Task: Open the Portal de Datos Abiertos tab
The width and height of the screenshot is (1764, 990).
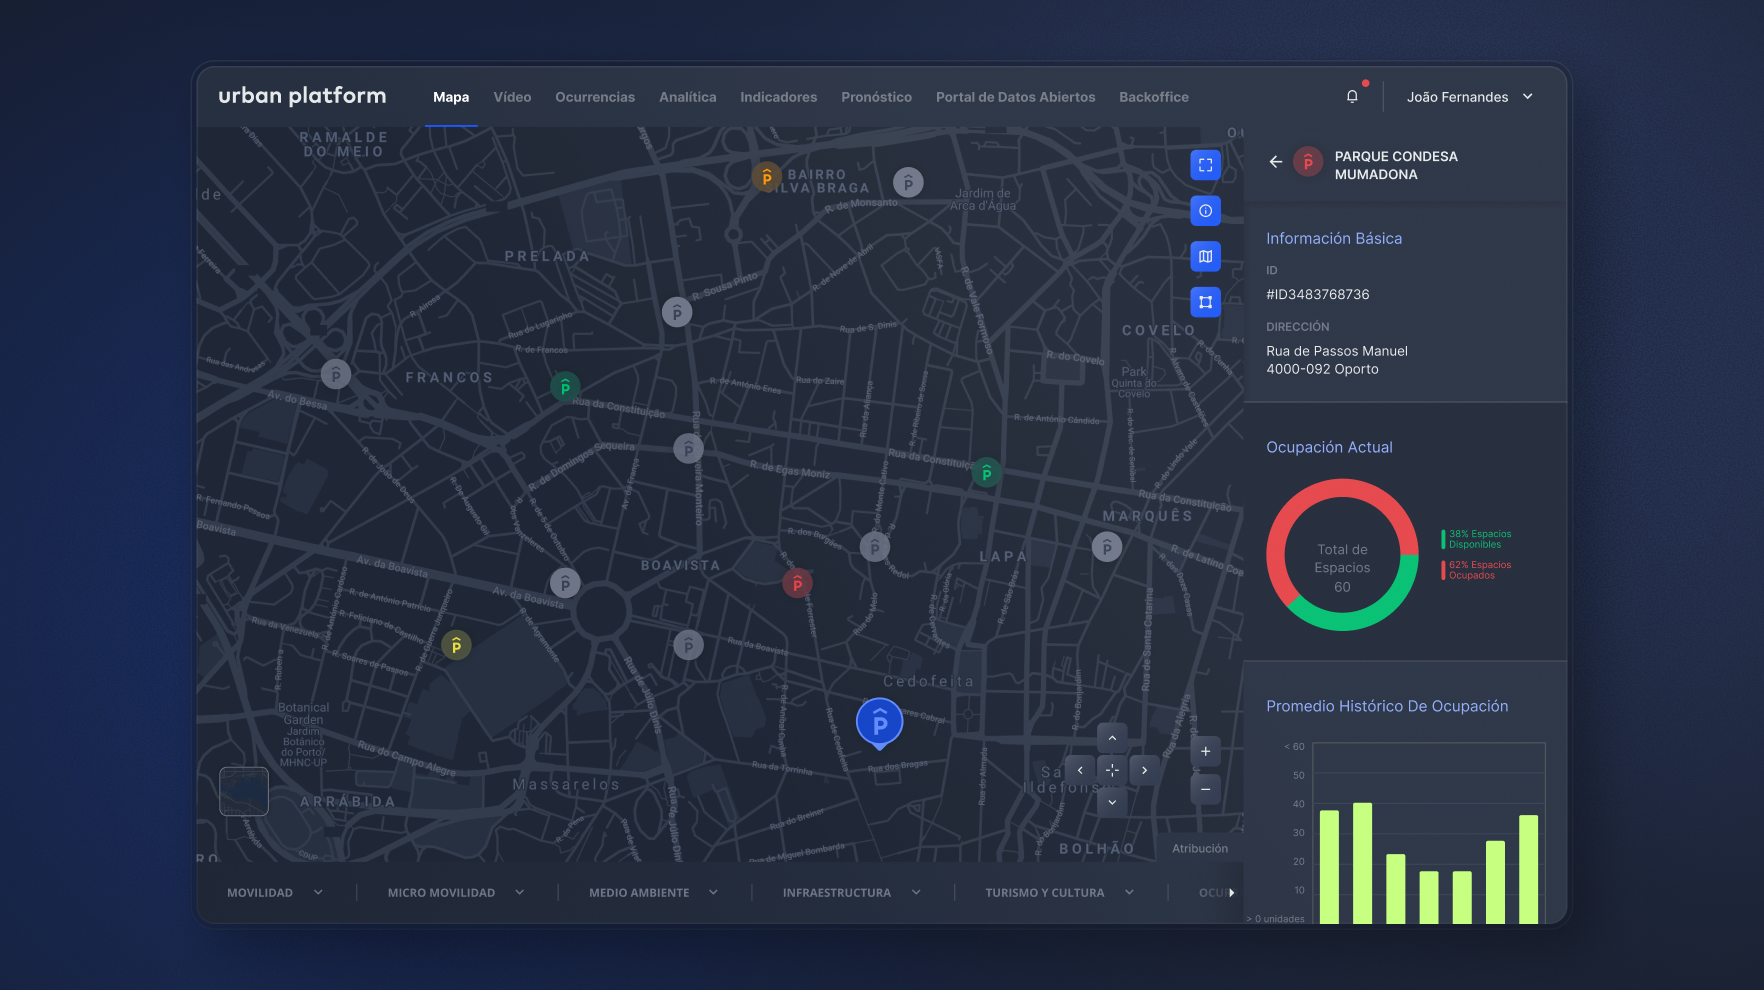Action: pyautogui.click(x=1015, y=97)
